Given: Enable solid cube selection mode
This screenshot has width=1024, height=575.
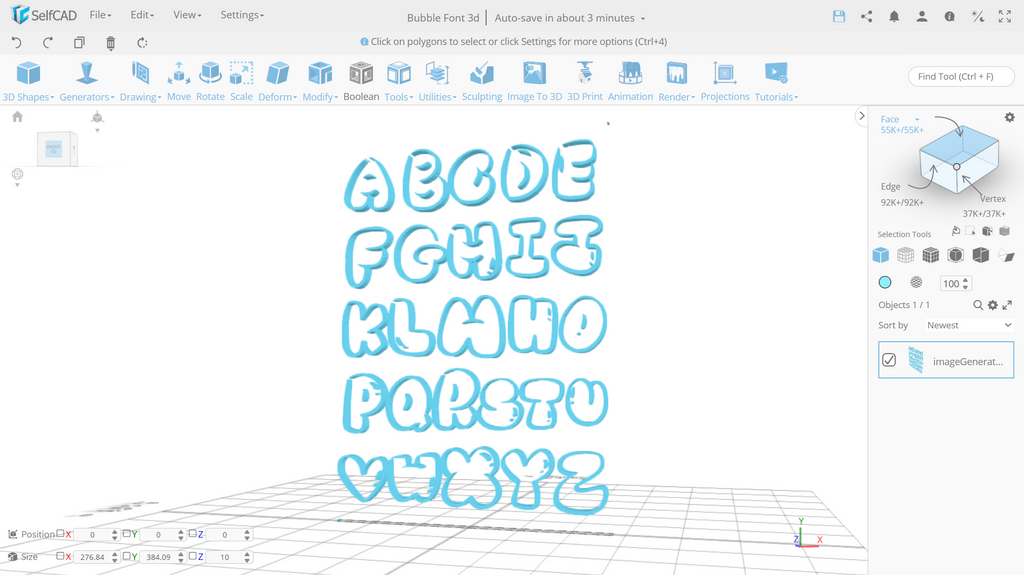Looking at the screenshot, I should pos(880,255).
